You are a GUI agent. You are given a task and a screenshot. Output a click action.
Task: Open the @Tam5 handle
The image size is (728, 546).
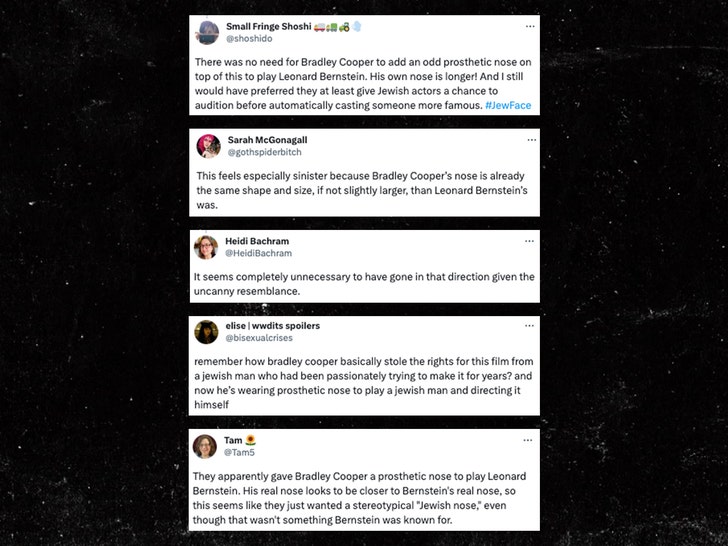point(238,452)
